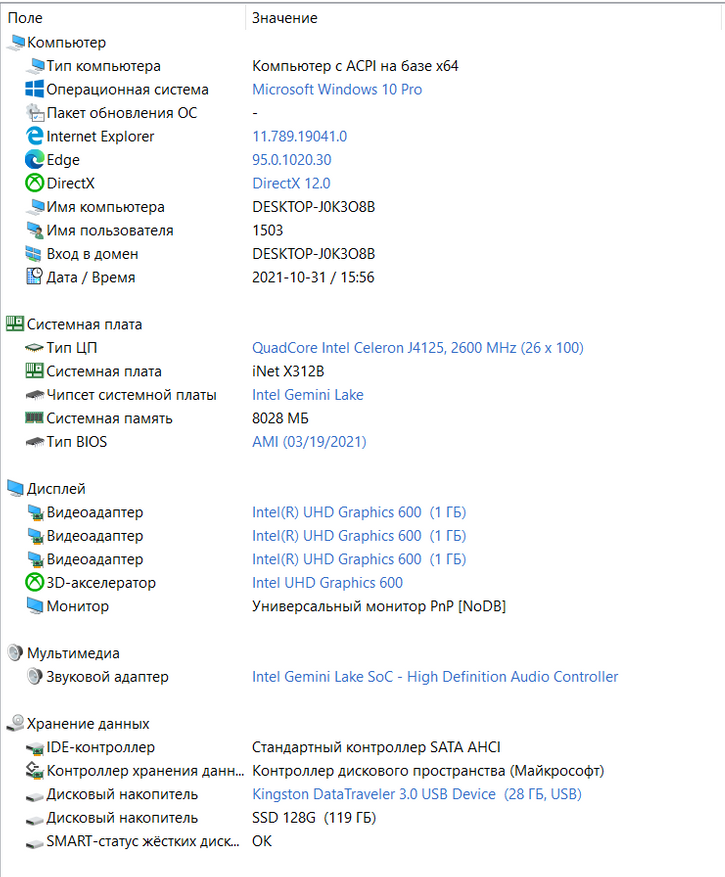Click the Internet Explorer icon
The image size is (725, 877).
35,136
